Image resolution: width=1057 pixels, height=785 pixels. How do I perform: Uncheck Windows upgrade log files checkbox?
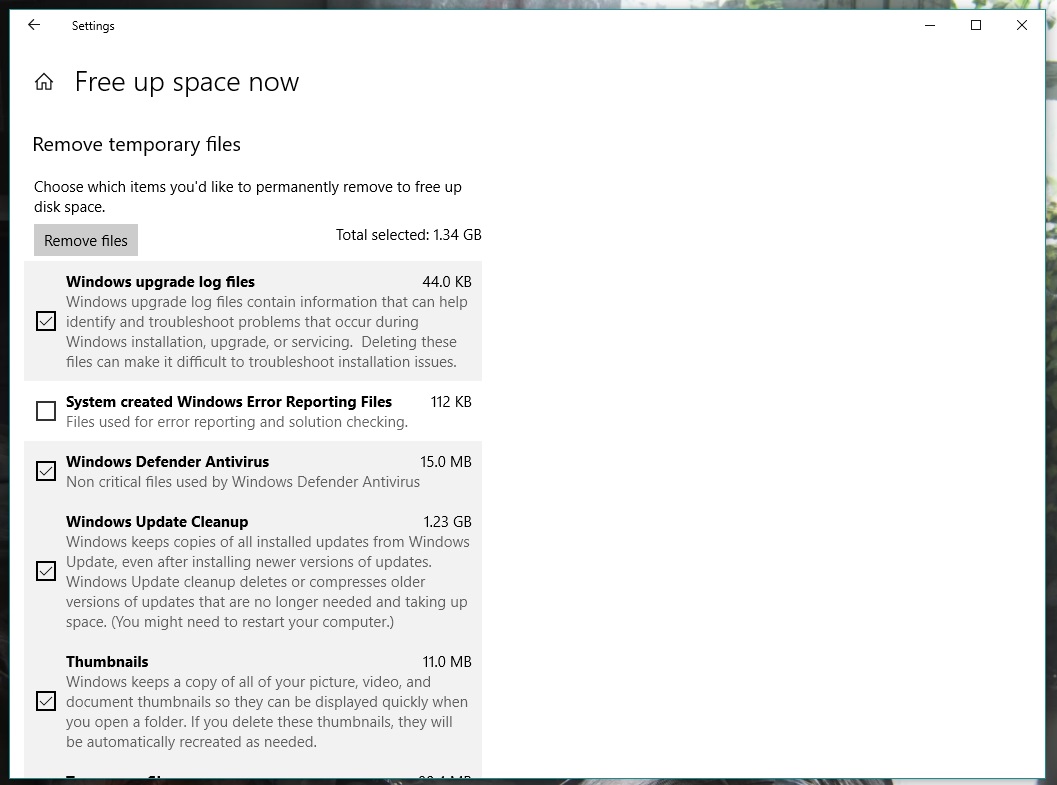(x=46, y=322)
